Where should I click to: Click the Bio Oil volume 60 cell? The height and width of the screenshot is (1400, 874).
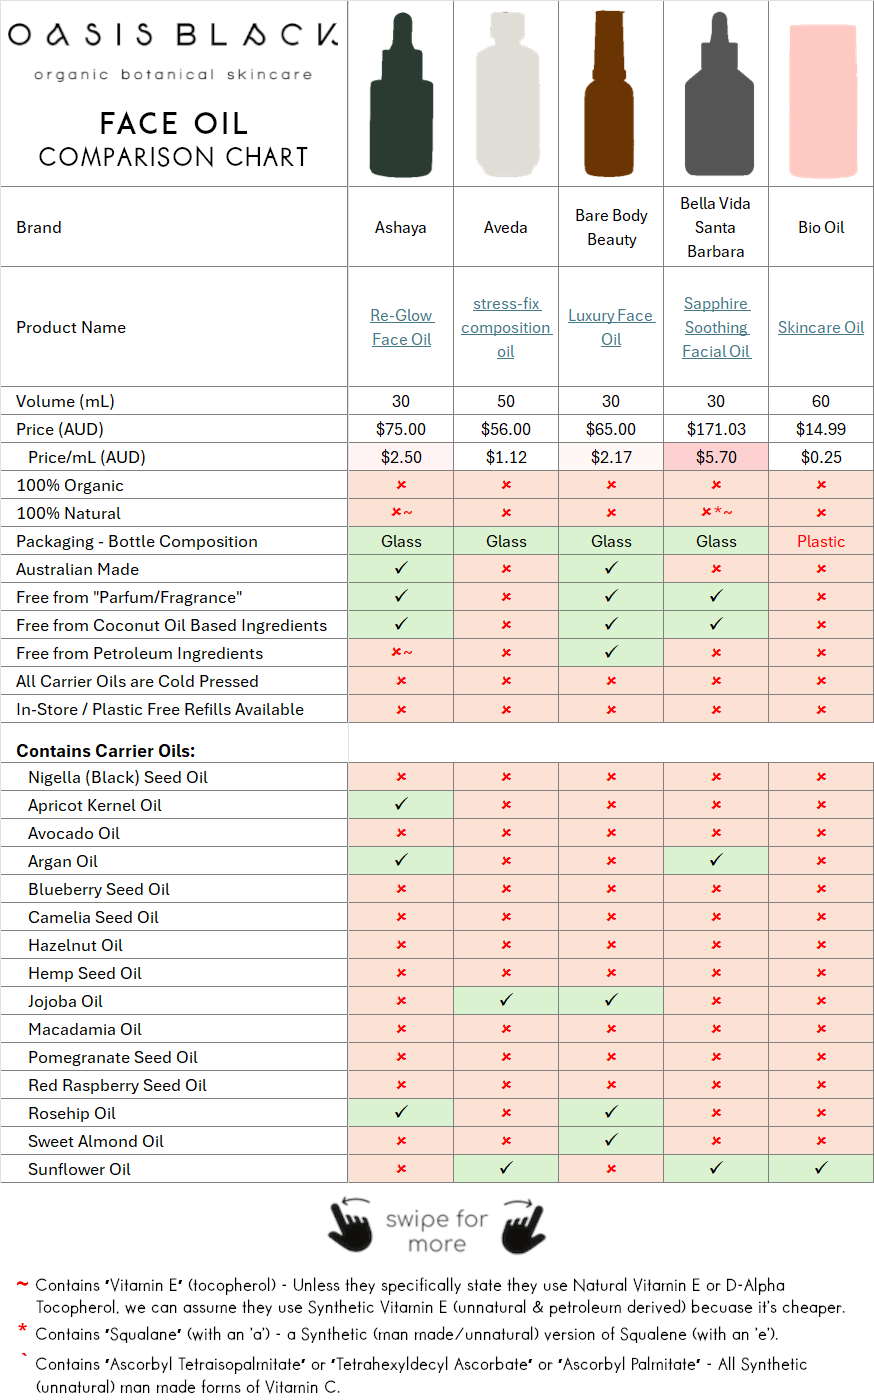click(821, 401)
